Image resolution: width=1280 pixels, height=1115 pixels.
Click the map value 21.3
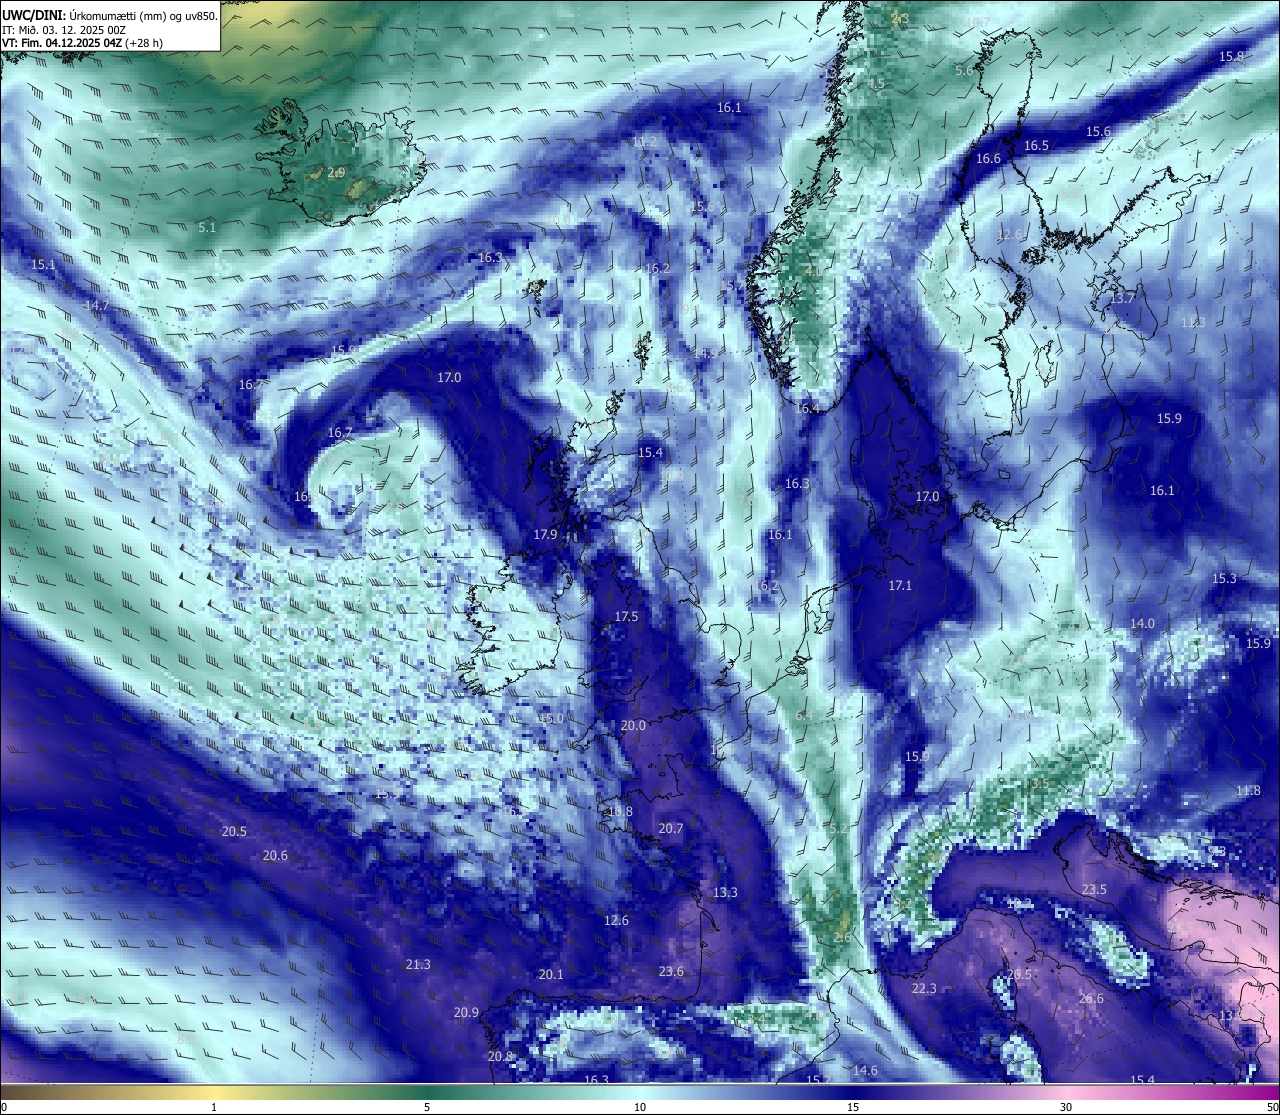418,965
